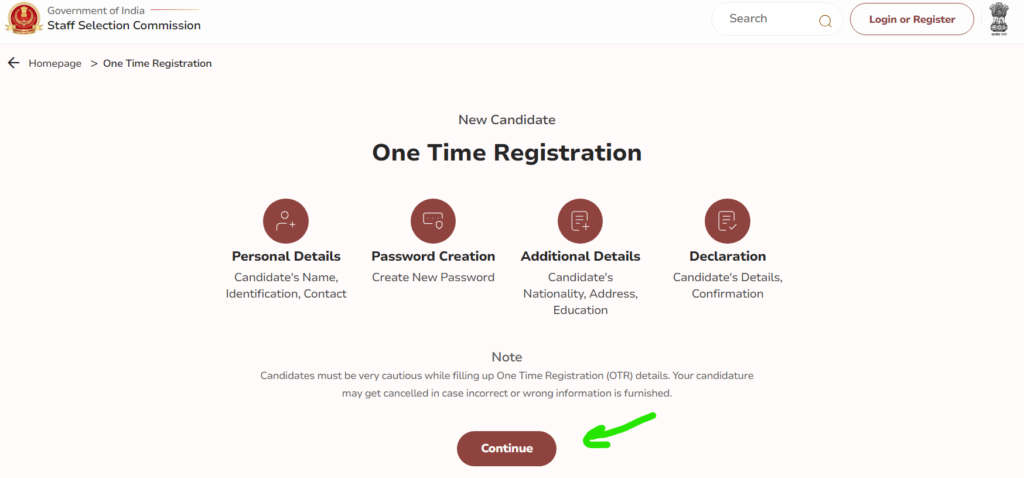The width and height of the screenshot is (1024, 478).
Task: Click the national emblem icon at top right
Action: 999,19
